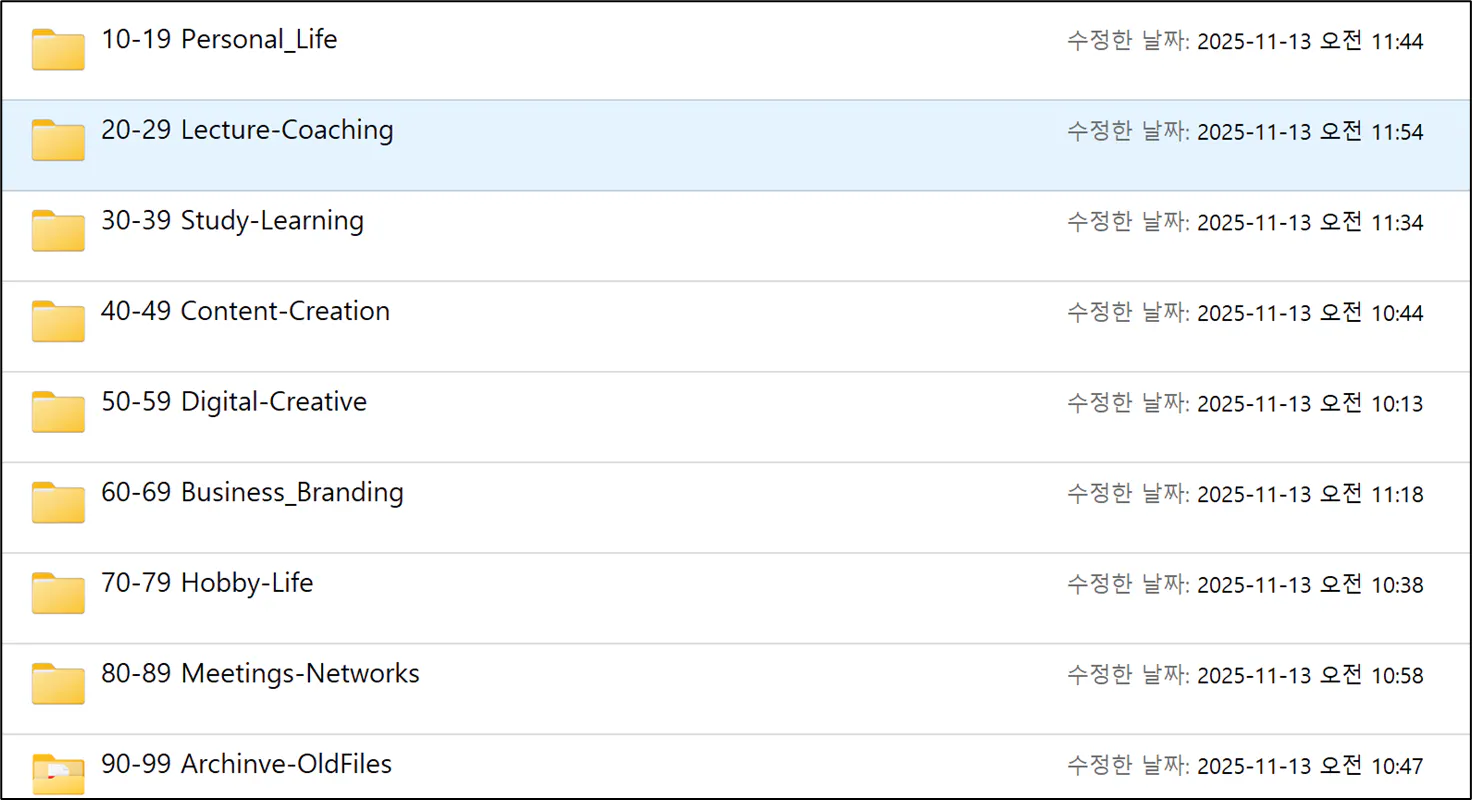Click the folder icon for 10-19 Personal_Life
The image size is (1472, 800).
point(58,50)
